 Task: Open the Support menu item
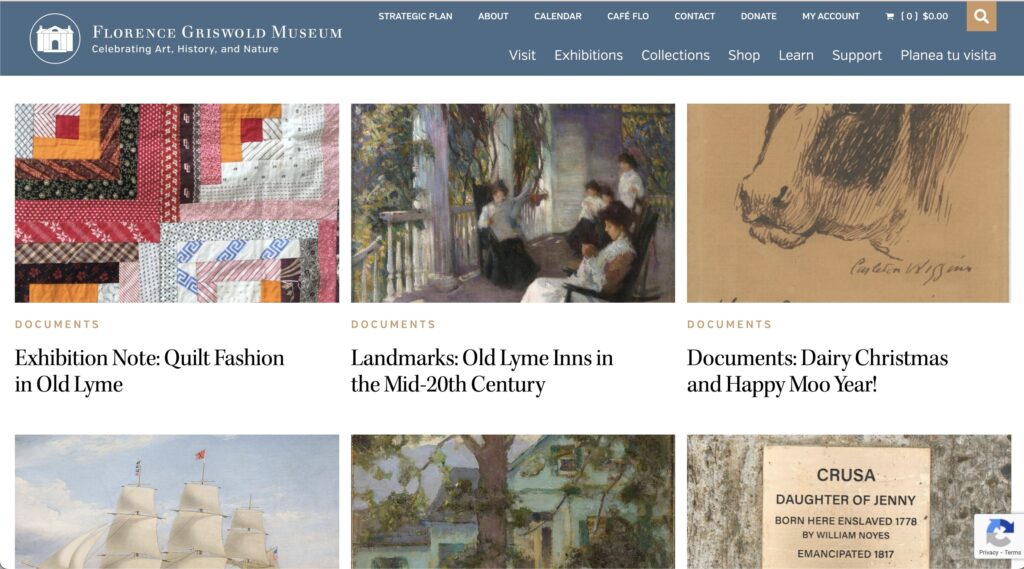(857, 56)
